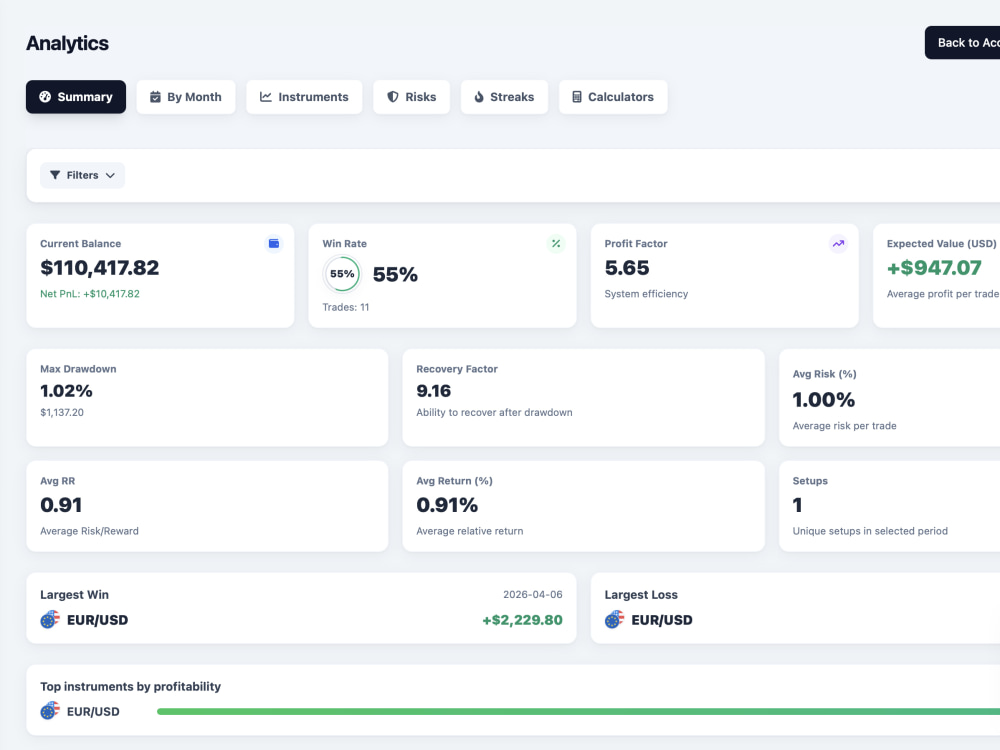1000x750 pixels.
Task: Click the calendar icon on By Month tab
Action: pos(155,97)
